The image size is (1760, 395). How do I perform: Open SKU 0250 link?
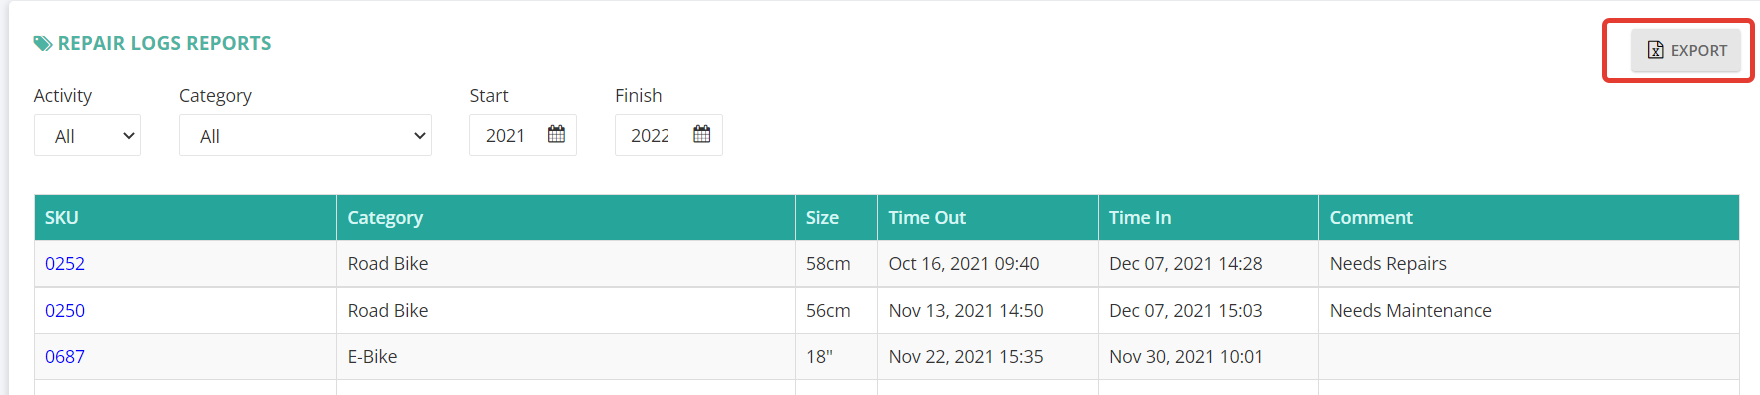pos(65,311)
